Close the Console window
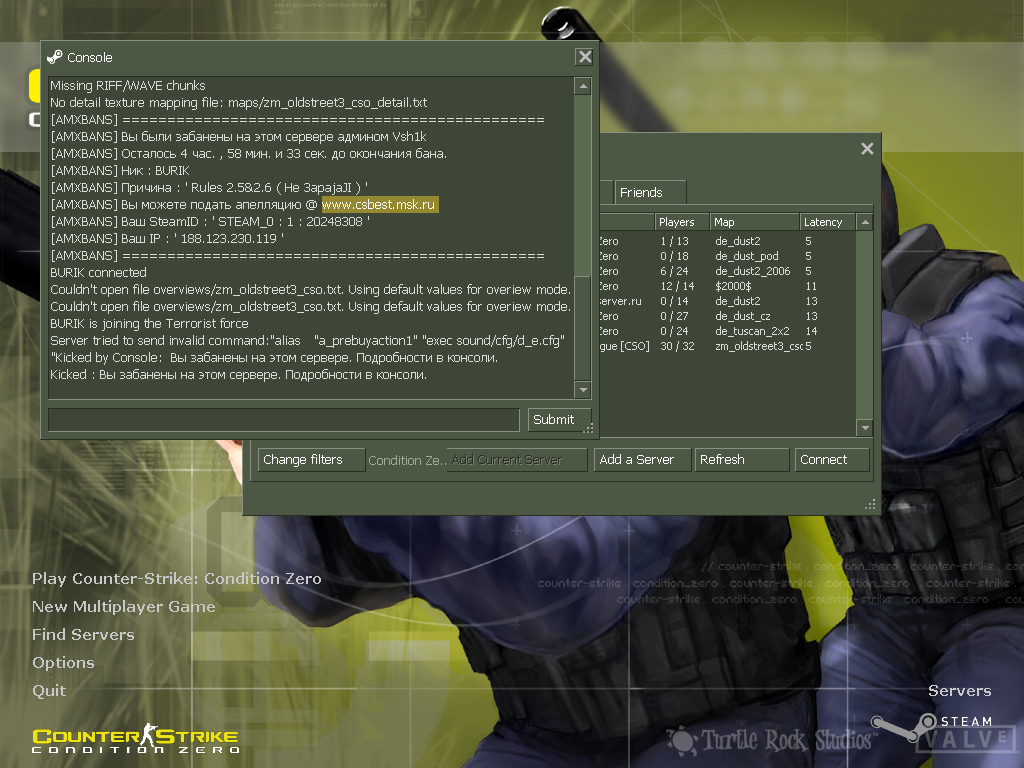Screen dimensions: 1024x768 pyautogui.click(x=585, y=57)
